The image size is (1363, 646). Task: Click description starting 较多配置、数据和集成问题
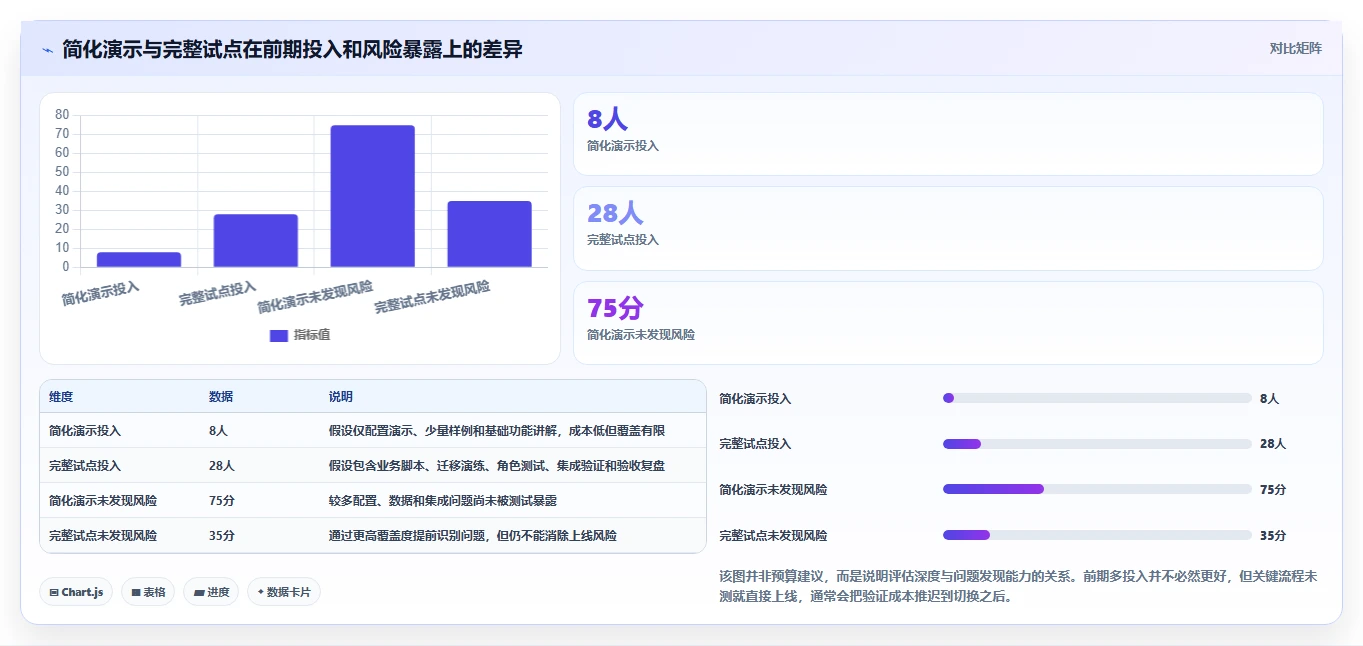pyautogui.click(x=443, y=501)
